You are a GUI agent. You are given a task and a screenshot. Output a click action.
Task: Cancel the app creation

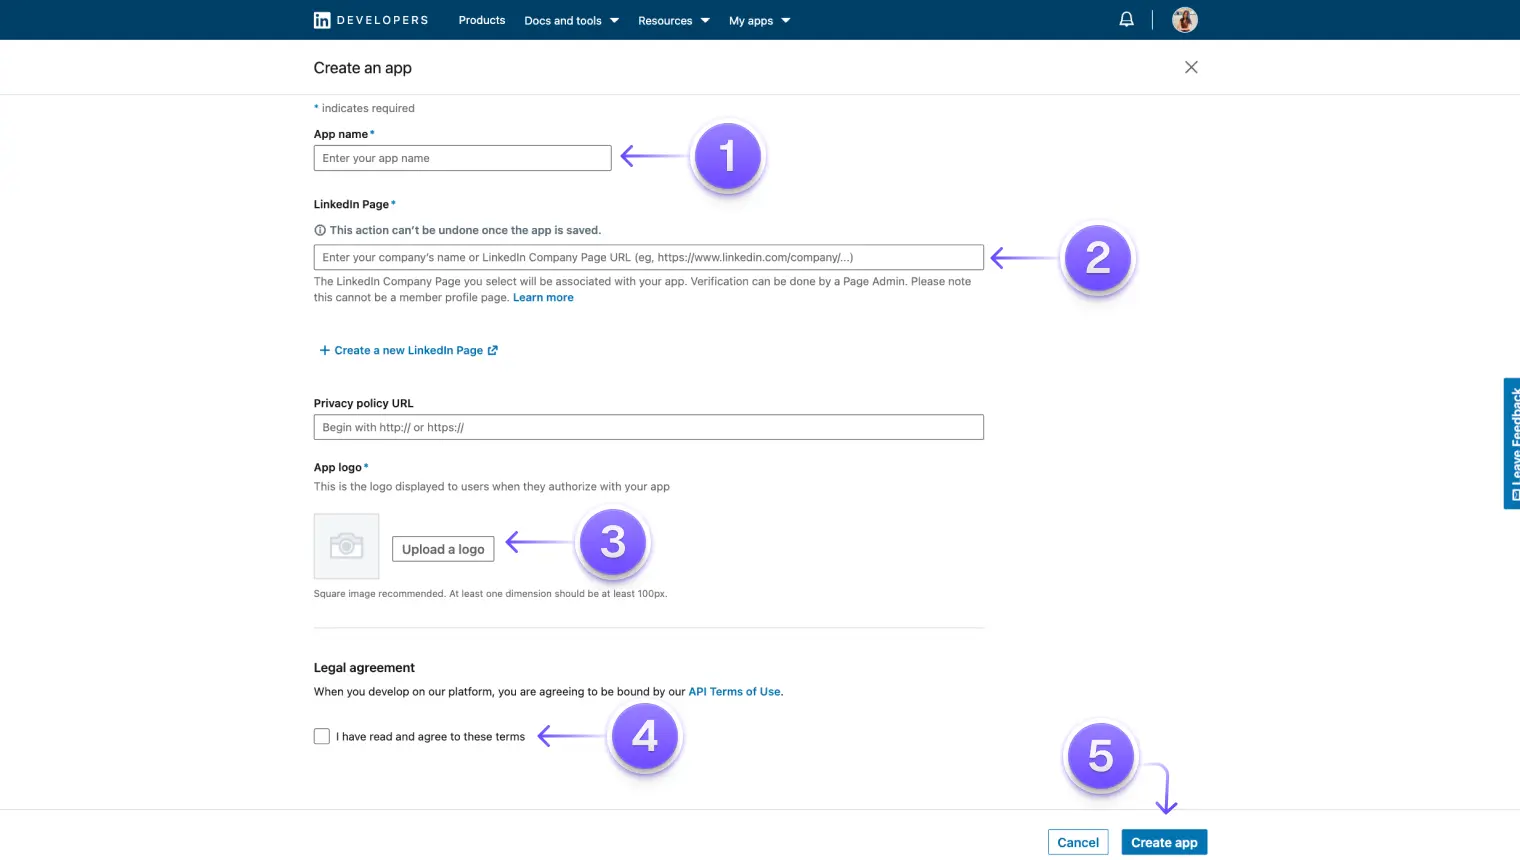pos(1078,841)
